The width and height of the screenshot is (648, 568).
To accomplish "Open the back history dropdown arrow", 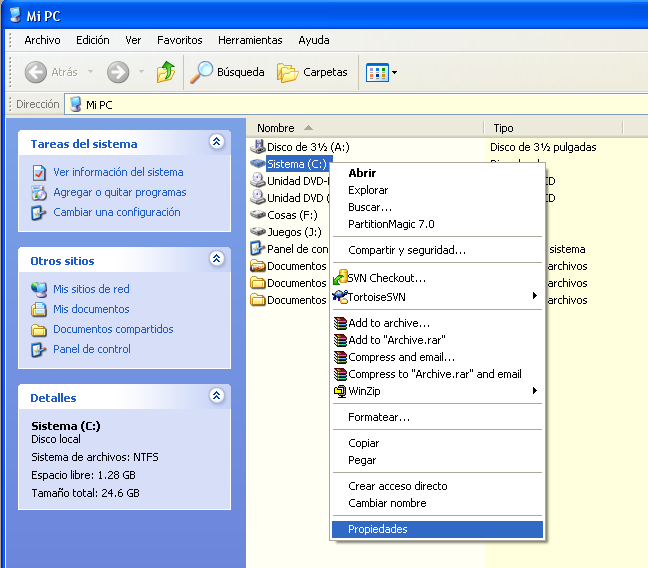I will (90, 72).
